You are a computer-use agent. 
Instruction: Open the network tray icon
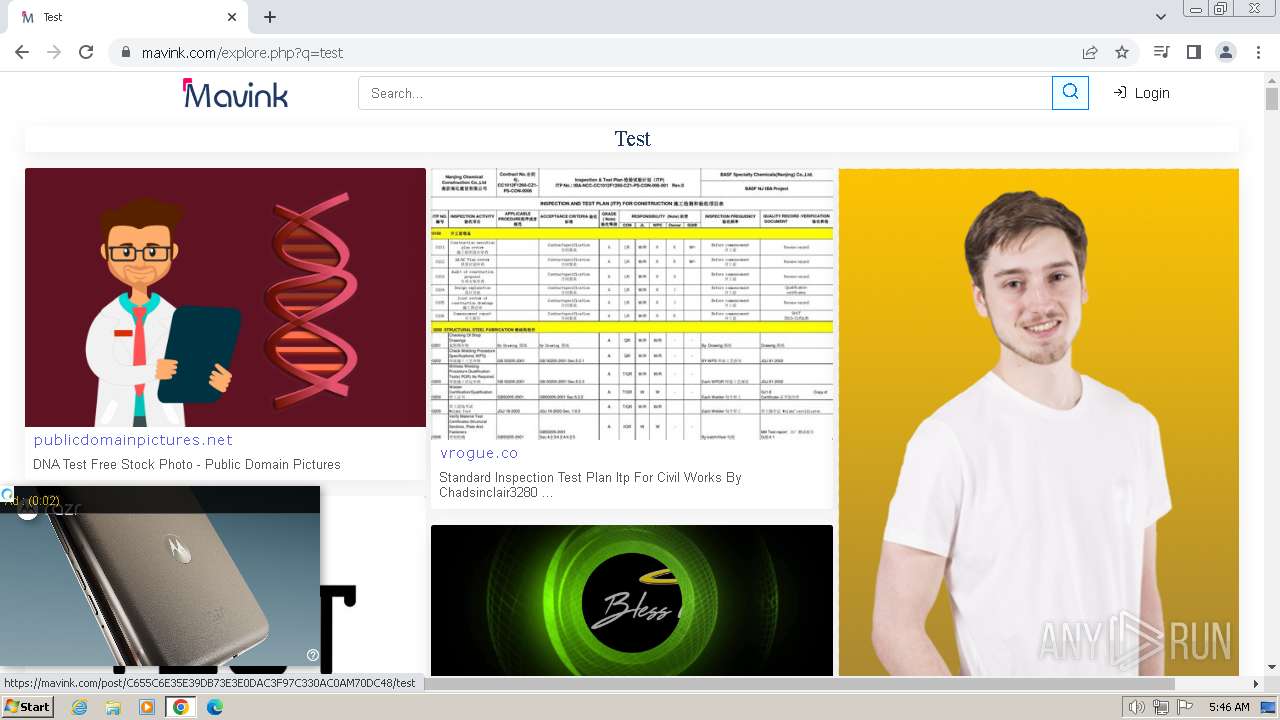pyautogui.click(x=1161, y=707)
